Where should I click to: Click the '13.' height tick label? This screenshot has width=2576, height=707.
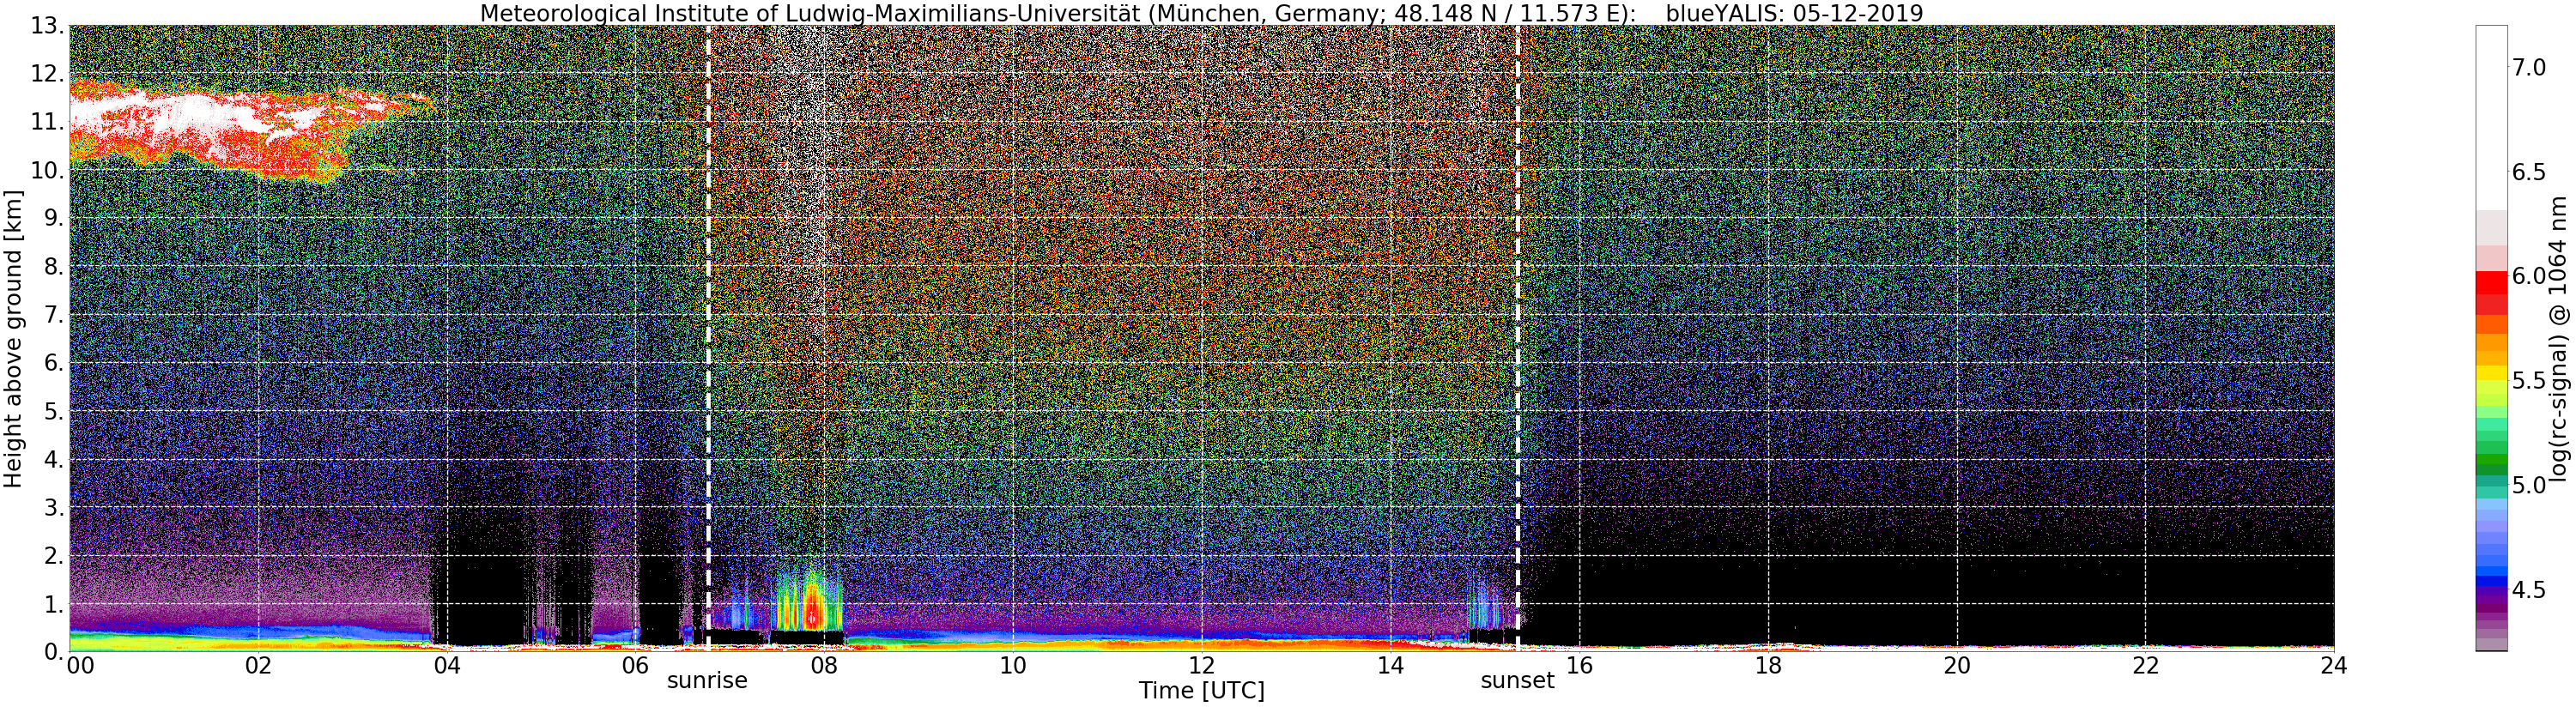[x=47, y=26]
